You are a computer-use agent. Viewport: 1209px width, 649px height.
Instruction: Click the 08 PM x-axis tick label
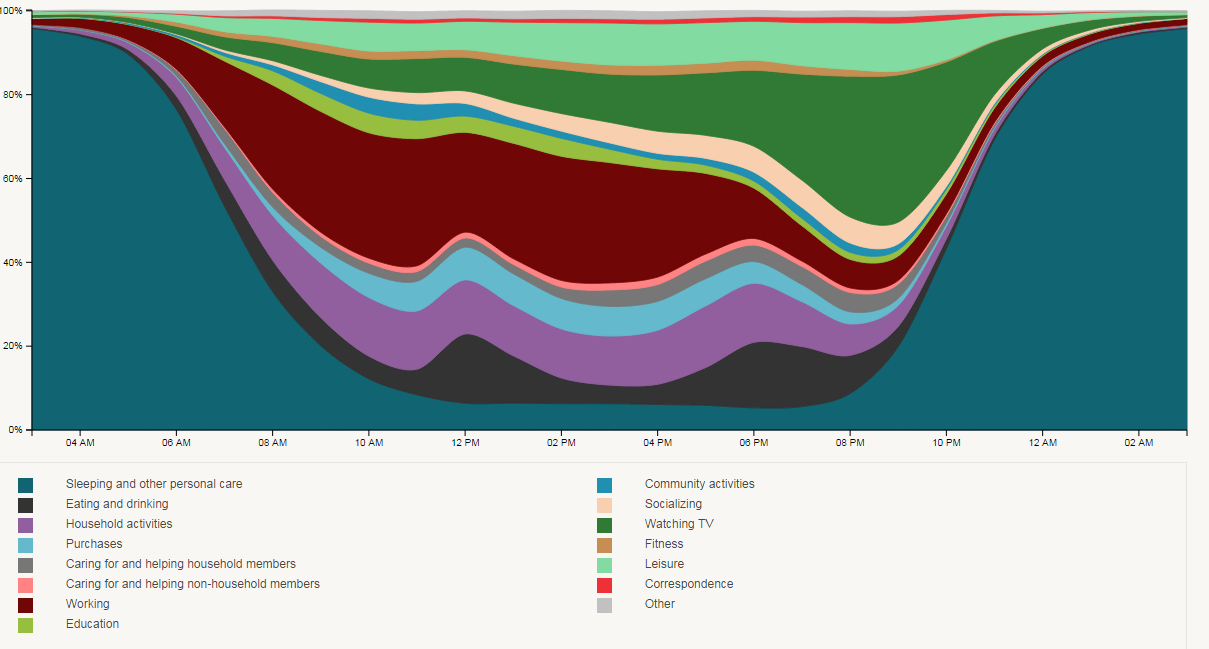(850, 442)
